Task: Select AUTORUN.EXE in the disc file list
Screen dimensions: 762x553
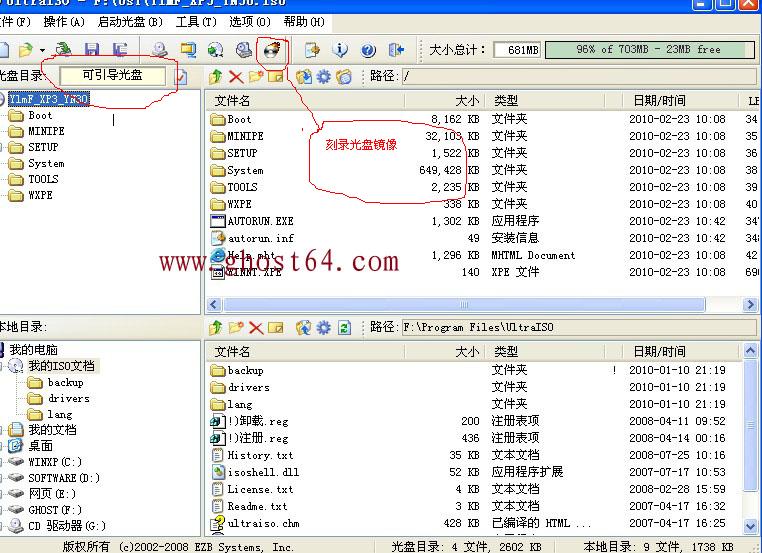Action: tap(260, 222)
